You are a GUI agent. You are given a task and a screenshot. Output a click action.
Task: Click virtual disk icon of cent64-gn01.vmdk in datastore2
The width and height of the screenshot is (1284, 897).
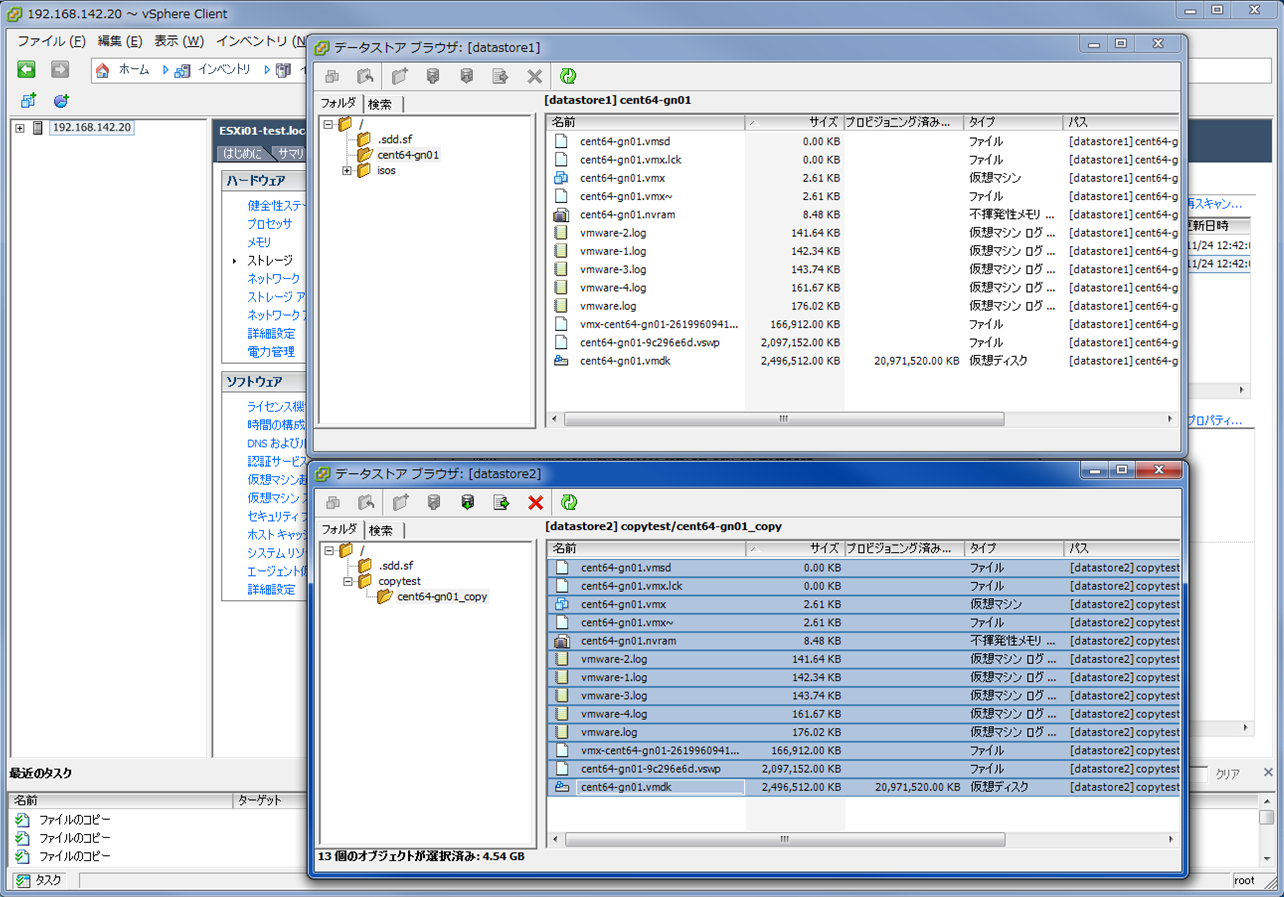click(562, 787)
